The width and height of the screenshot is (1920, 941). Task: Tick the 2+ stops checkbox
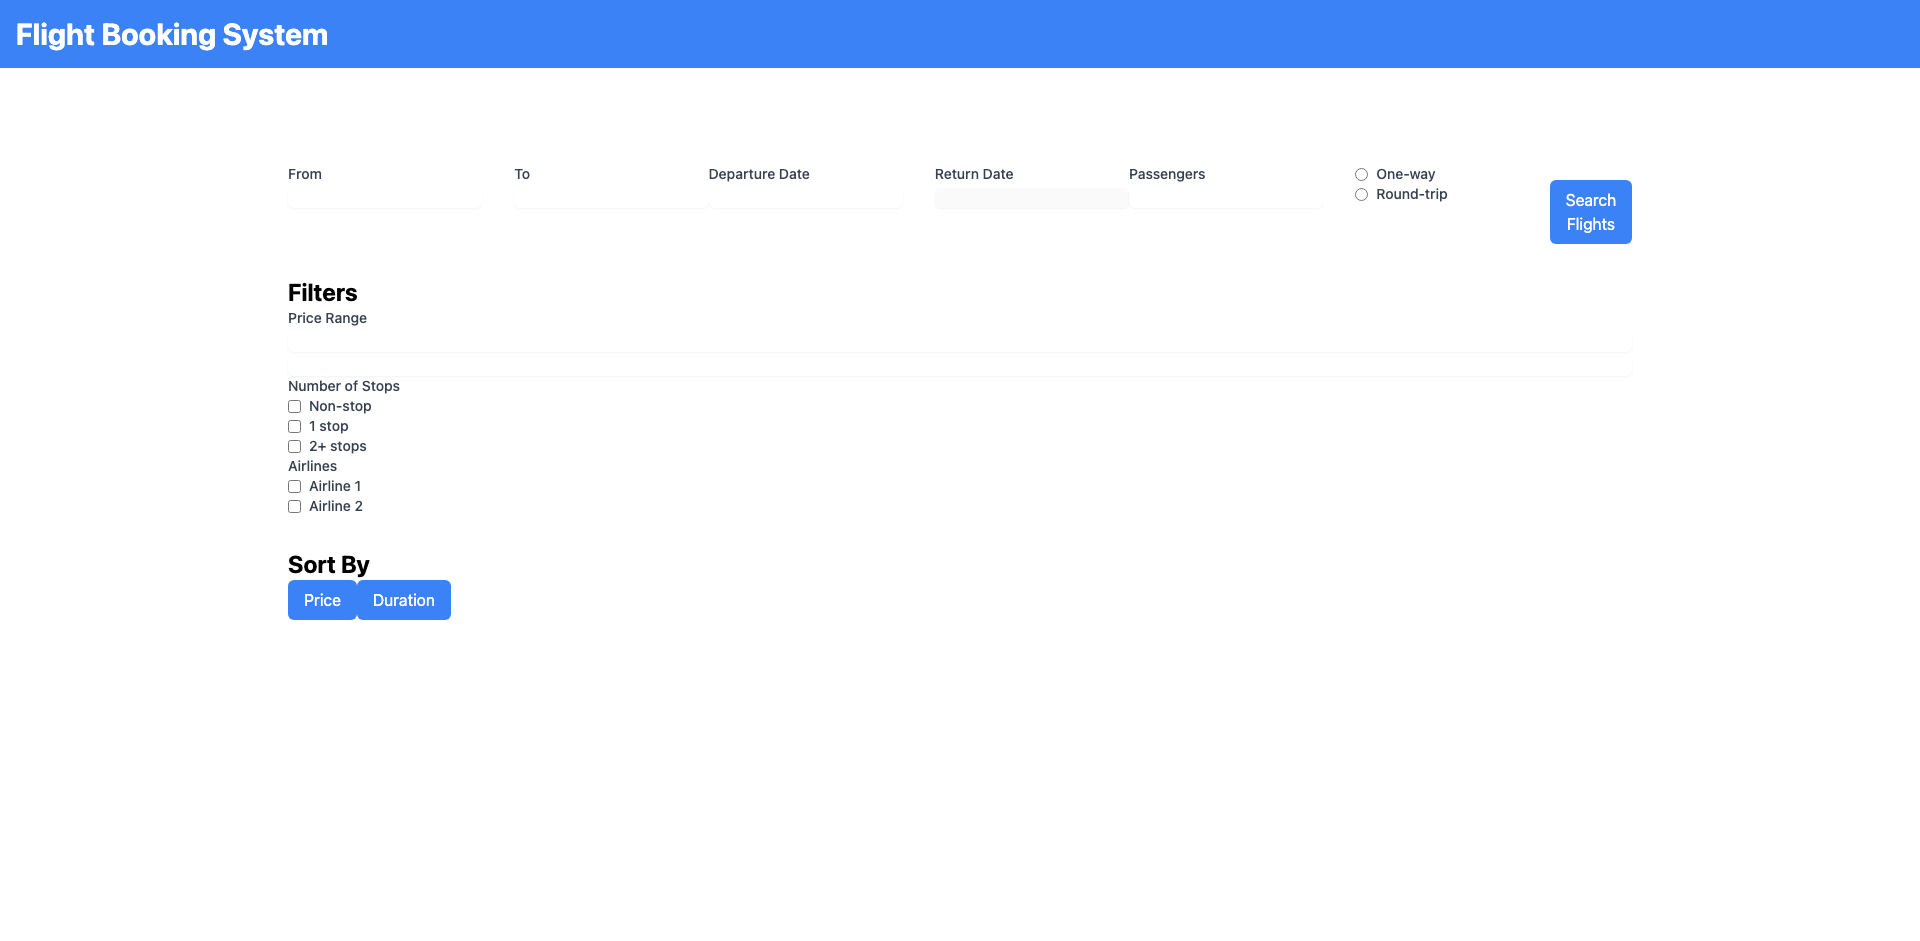295,447
